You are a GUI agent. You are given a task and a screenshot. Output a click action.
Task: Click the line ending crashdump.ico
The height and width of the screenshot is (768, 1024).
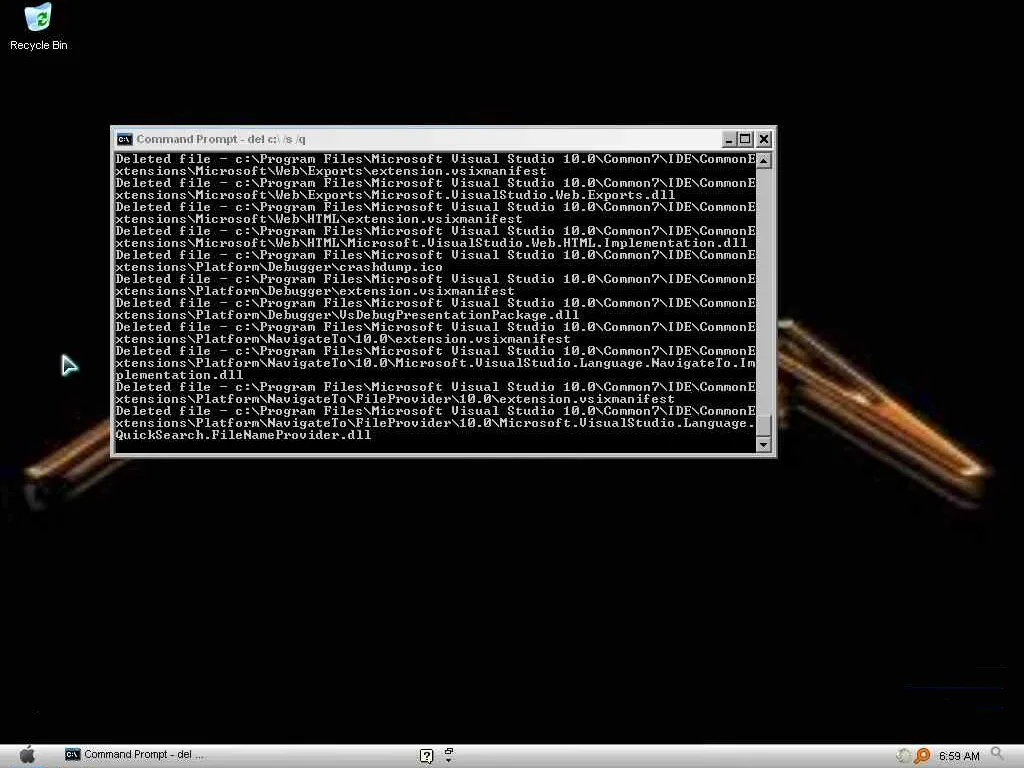pyautogui.click(x=279, y=267)
